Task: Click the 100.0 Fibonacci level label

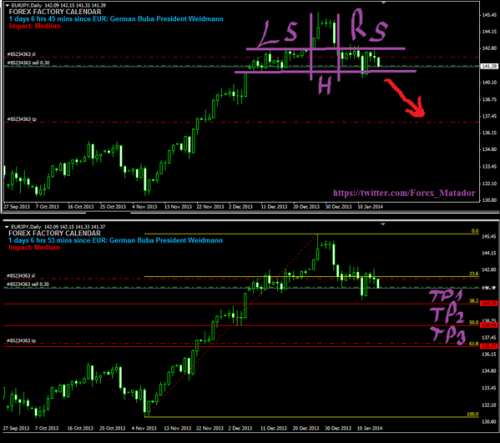Action: click(473, 414)
